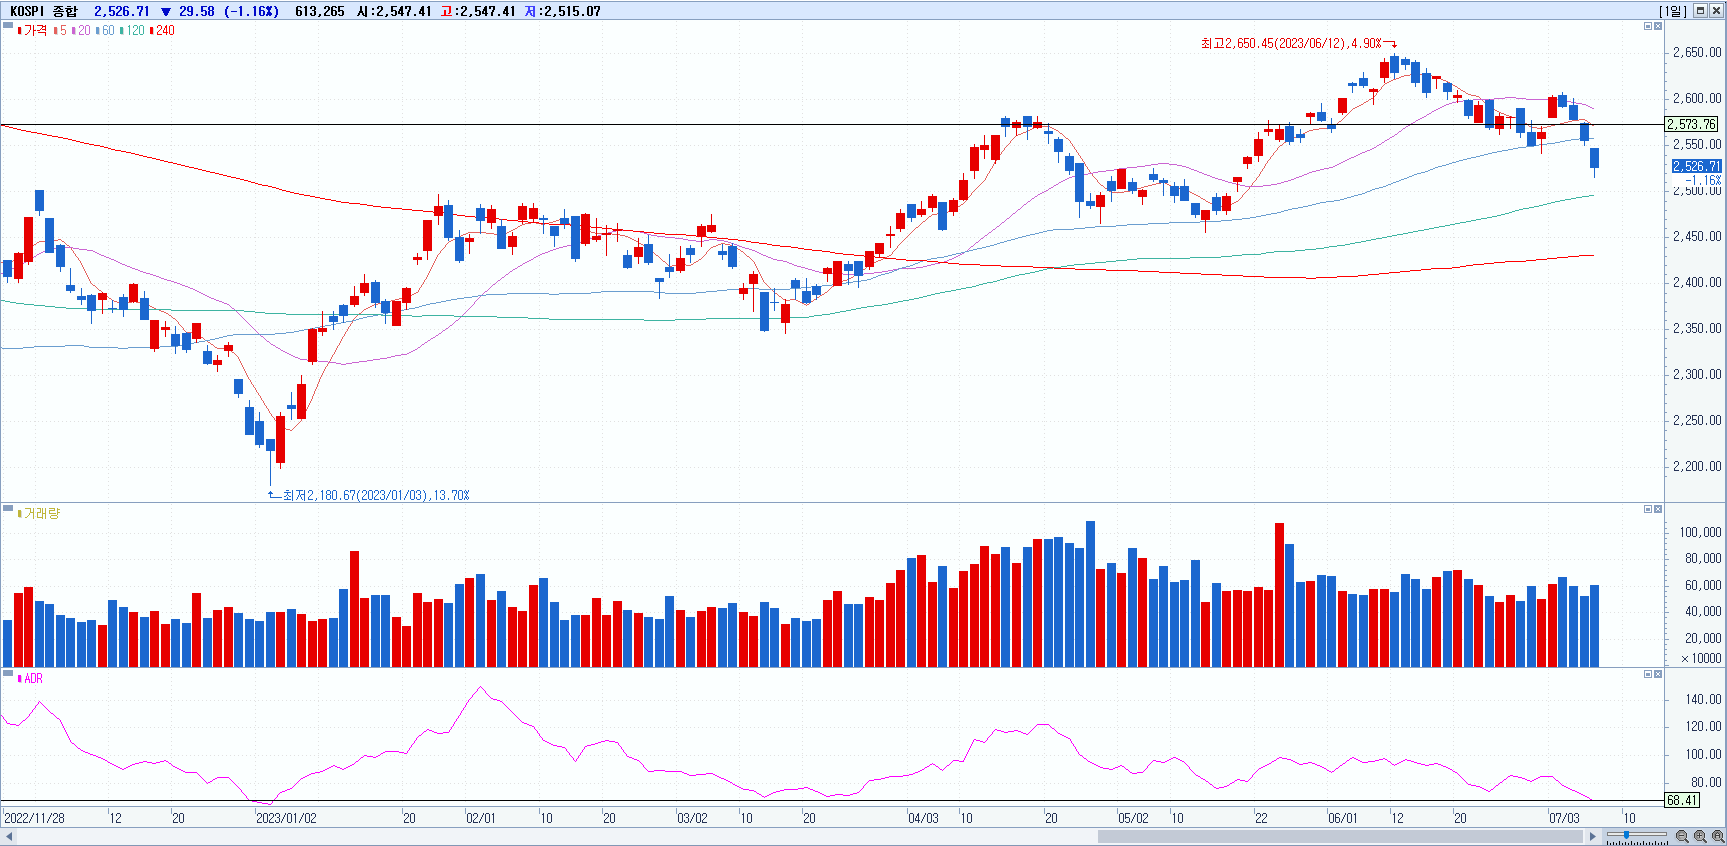1727x846 pixels.
Task: Click the zoom in magnifier icon
Action: (1700, 836)
